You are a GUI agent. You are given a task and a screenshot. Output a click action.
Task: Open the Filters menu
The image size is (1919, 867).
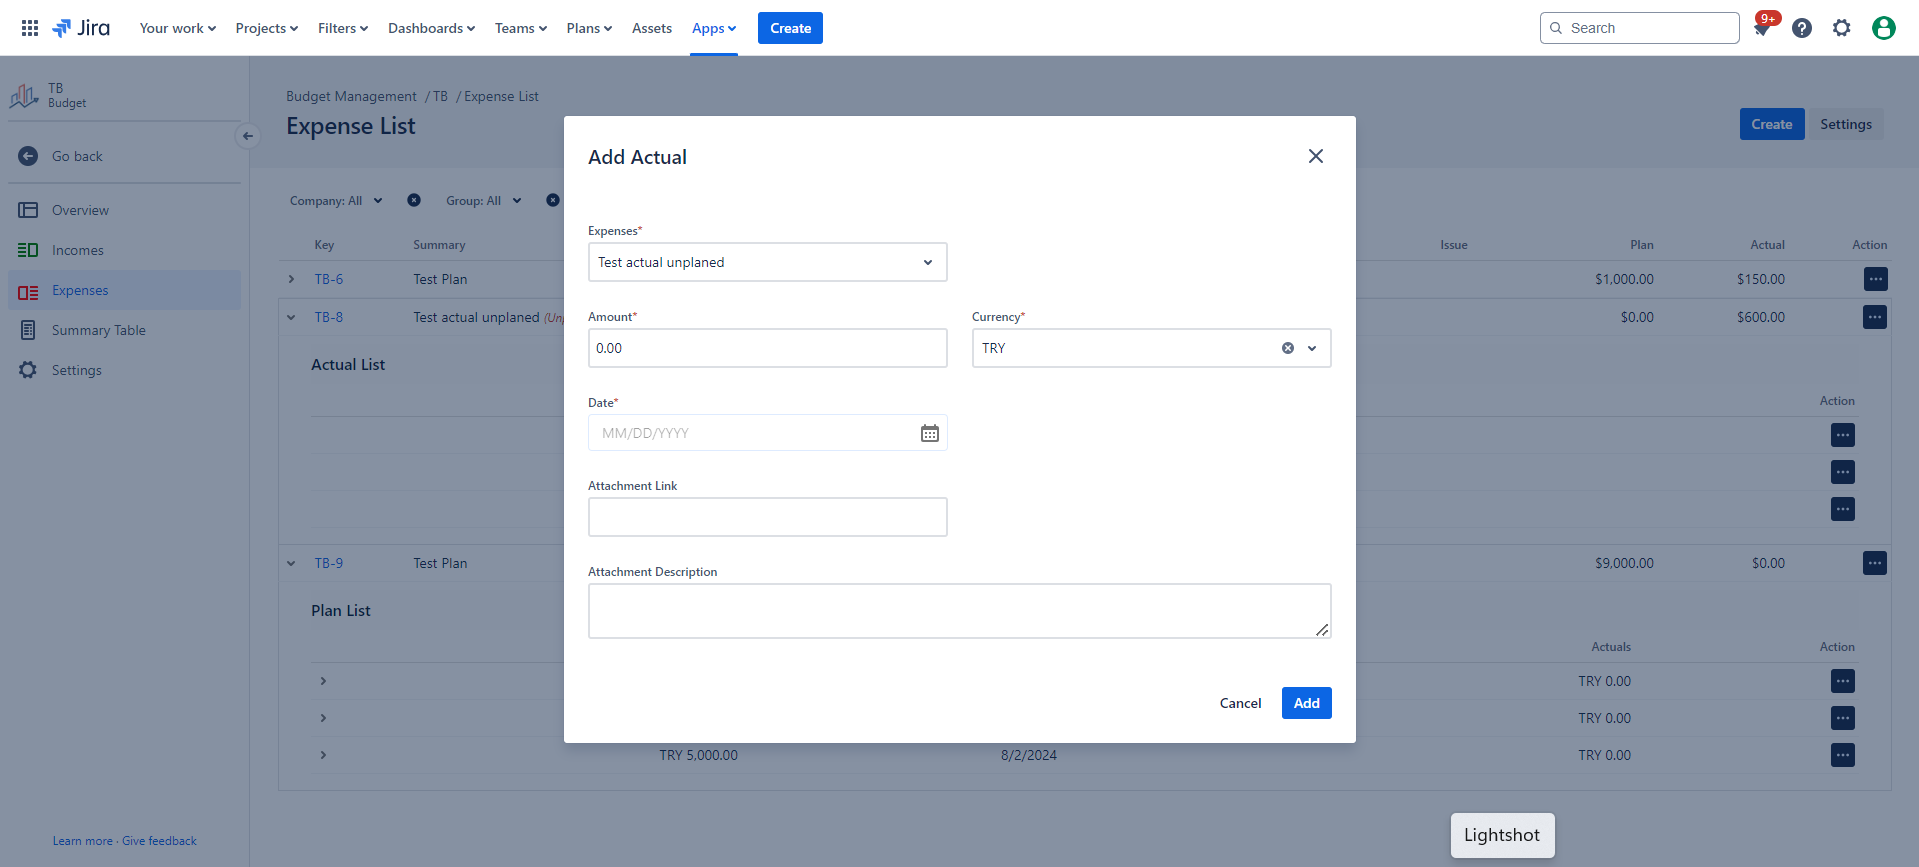pyautogui.click(x=343, y=28)
